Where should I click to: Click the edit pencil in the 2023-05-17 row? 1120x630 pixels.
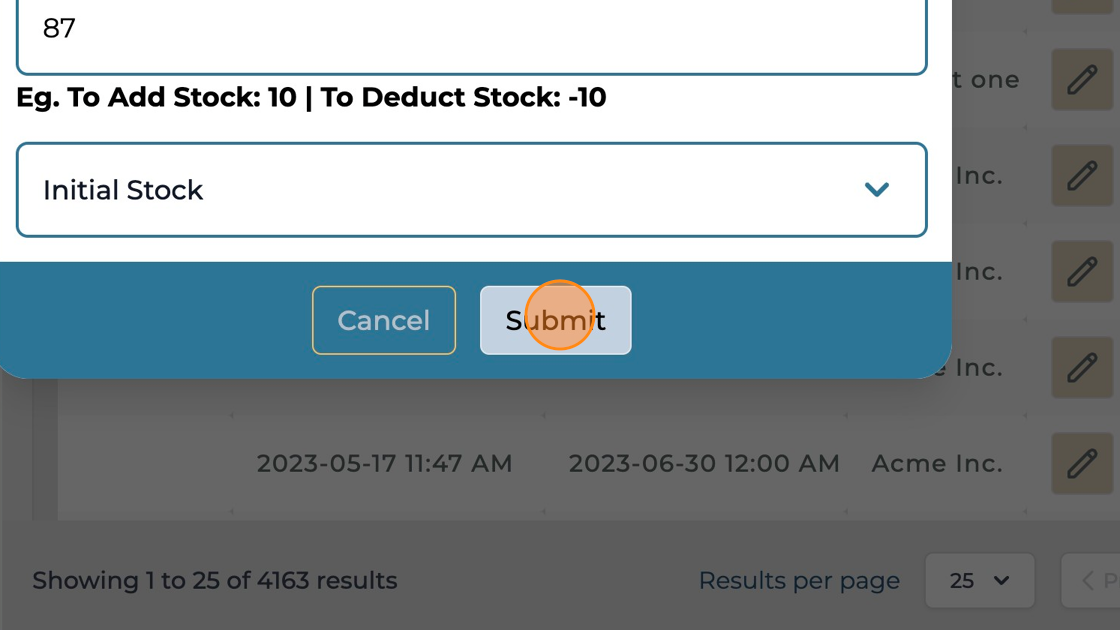pyautogui.click(x=1082, y=464)
